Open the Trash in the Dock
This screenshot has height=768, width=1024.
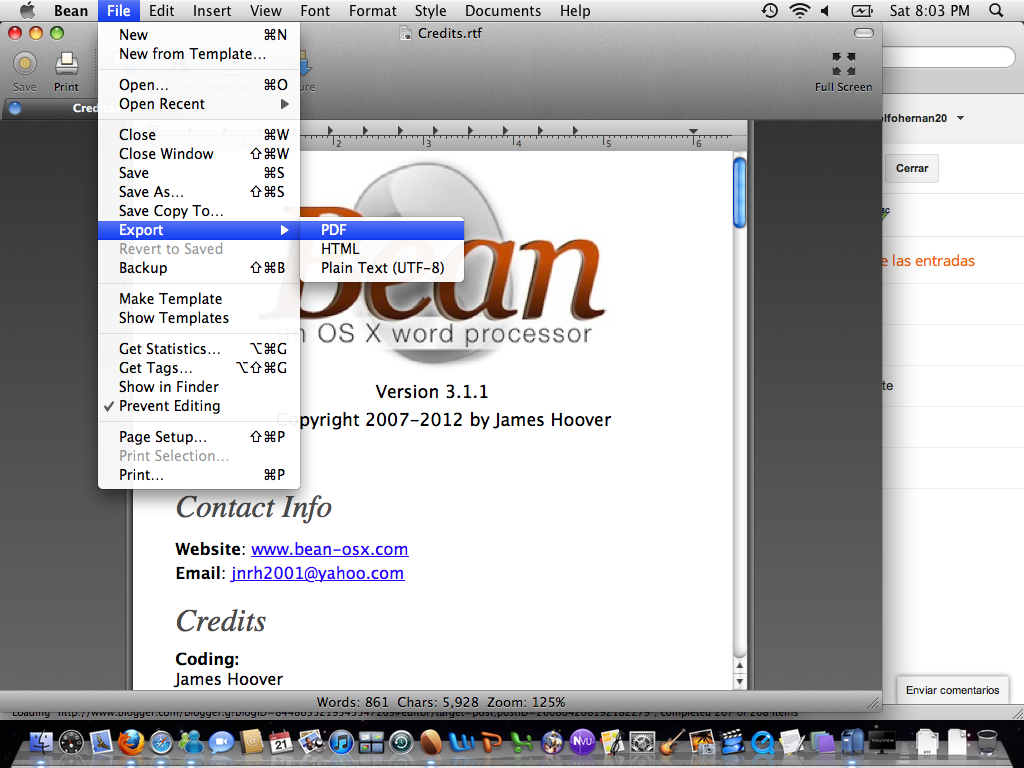pyautogui.click(x=987, y=743)
